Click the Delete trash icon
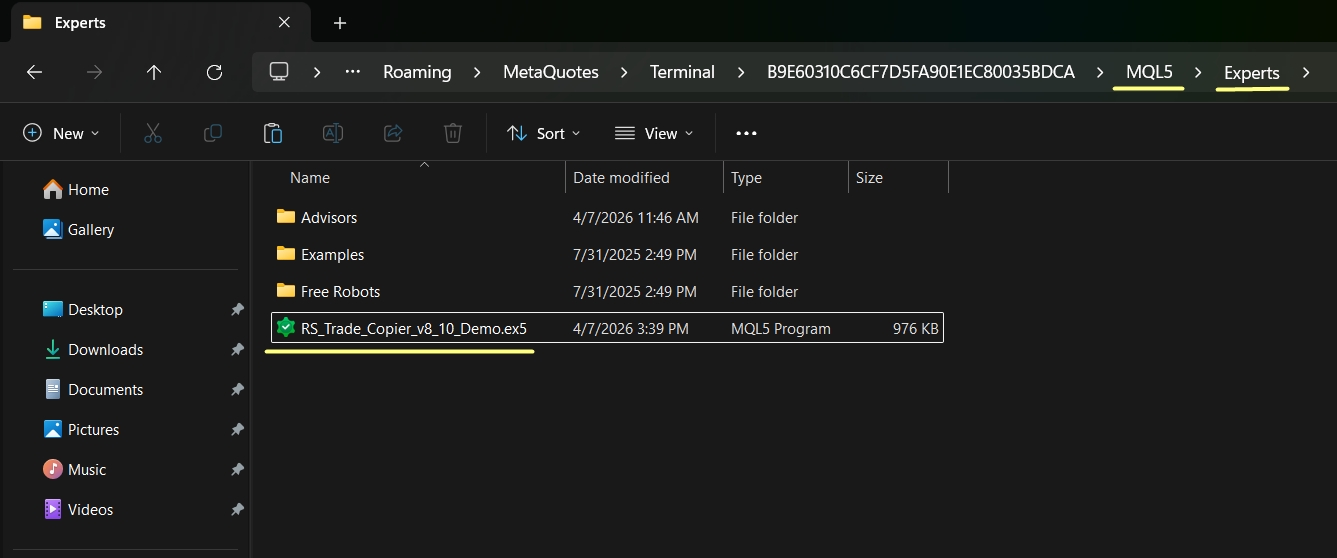Image resolution: width=1337 pixels, height=558 pixels. tap(453, 133)
